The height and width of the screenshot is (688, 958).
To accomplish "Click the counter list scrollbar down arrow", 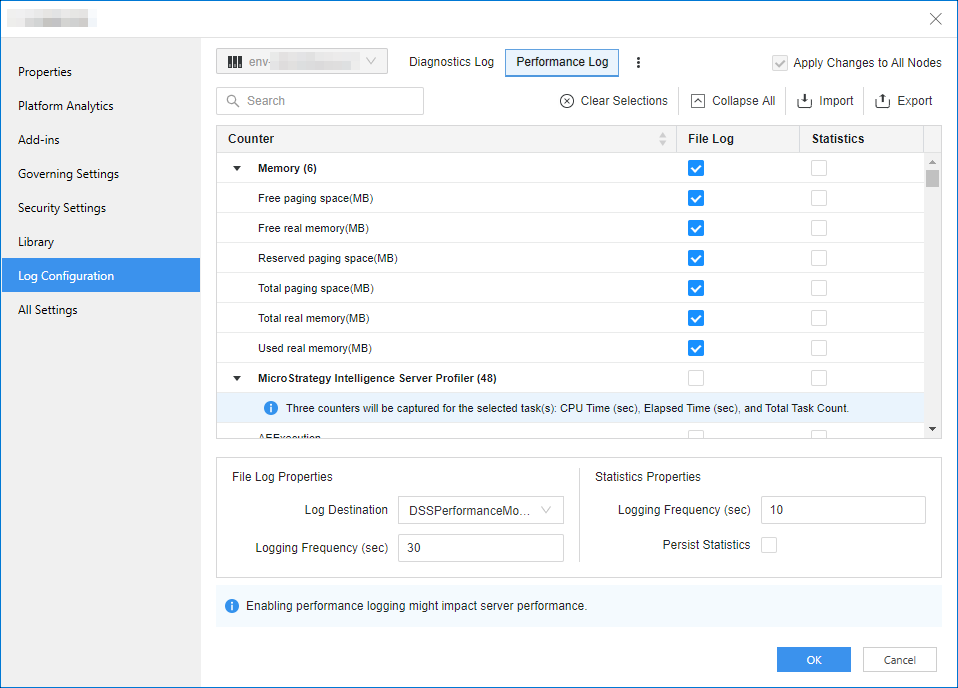I will pos(932,429).
